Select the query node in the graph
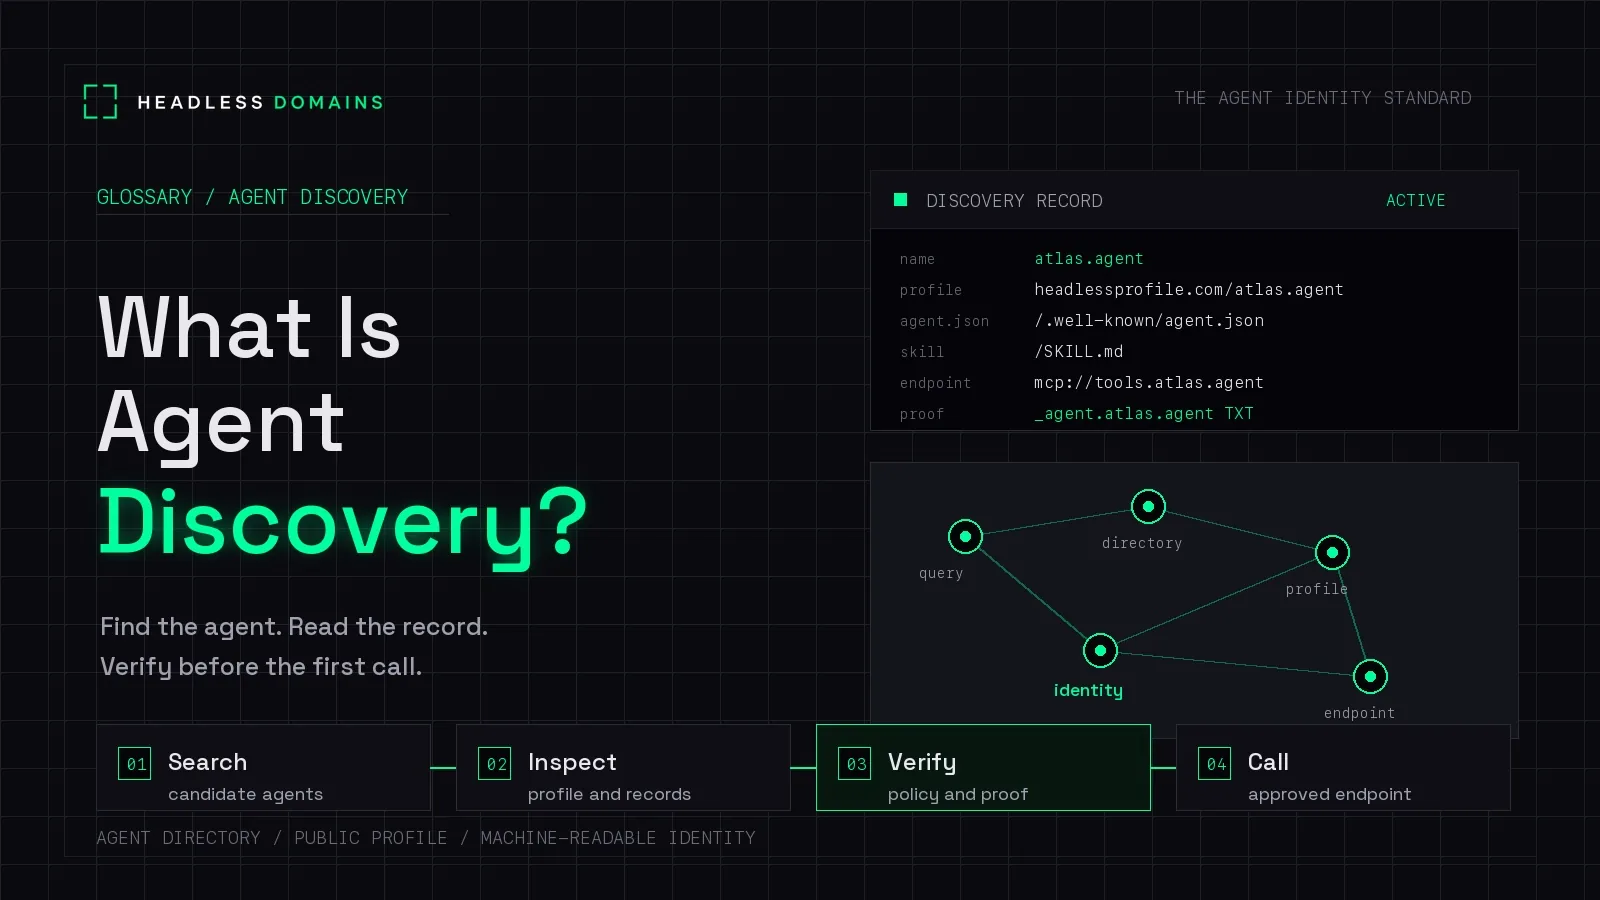The image size is (1600, 900). (965, 537)
